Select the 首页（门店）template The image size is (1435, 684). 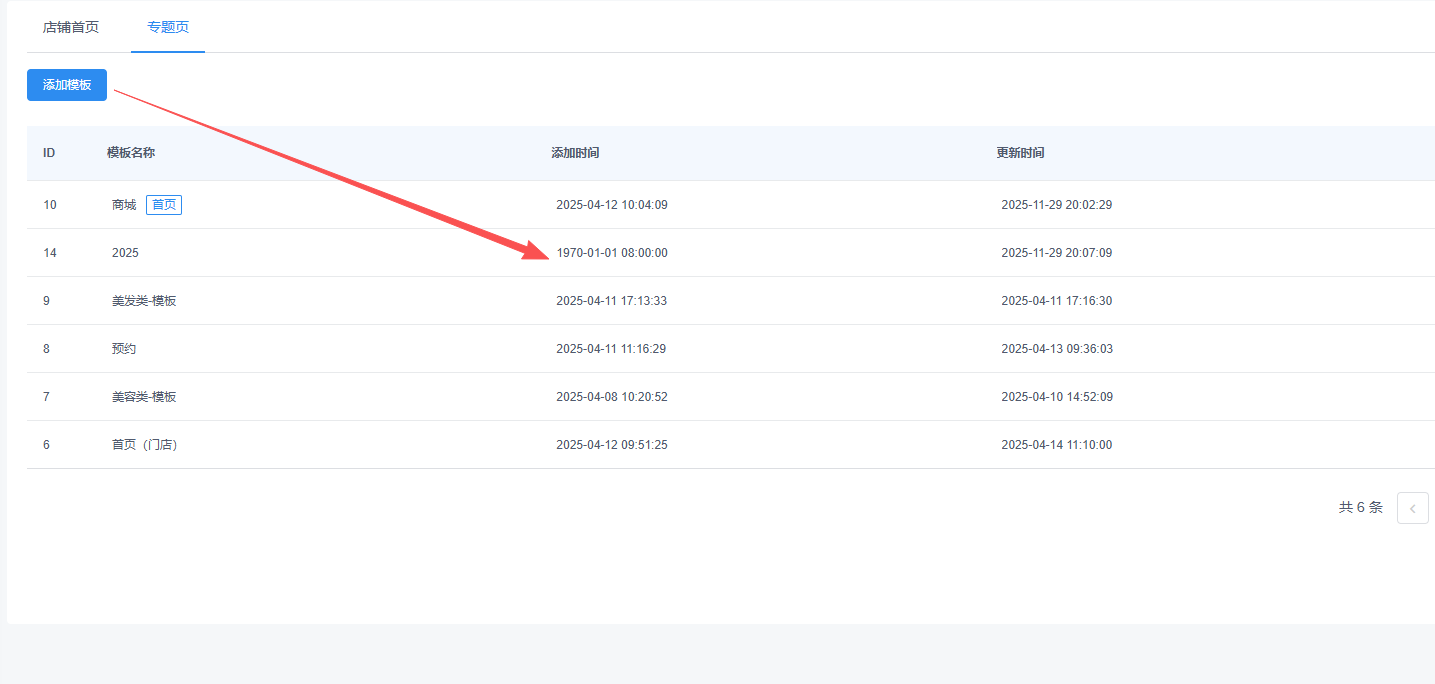[x=144, y=445]
